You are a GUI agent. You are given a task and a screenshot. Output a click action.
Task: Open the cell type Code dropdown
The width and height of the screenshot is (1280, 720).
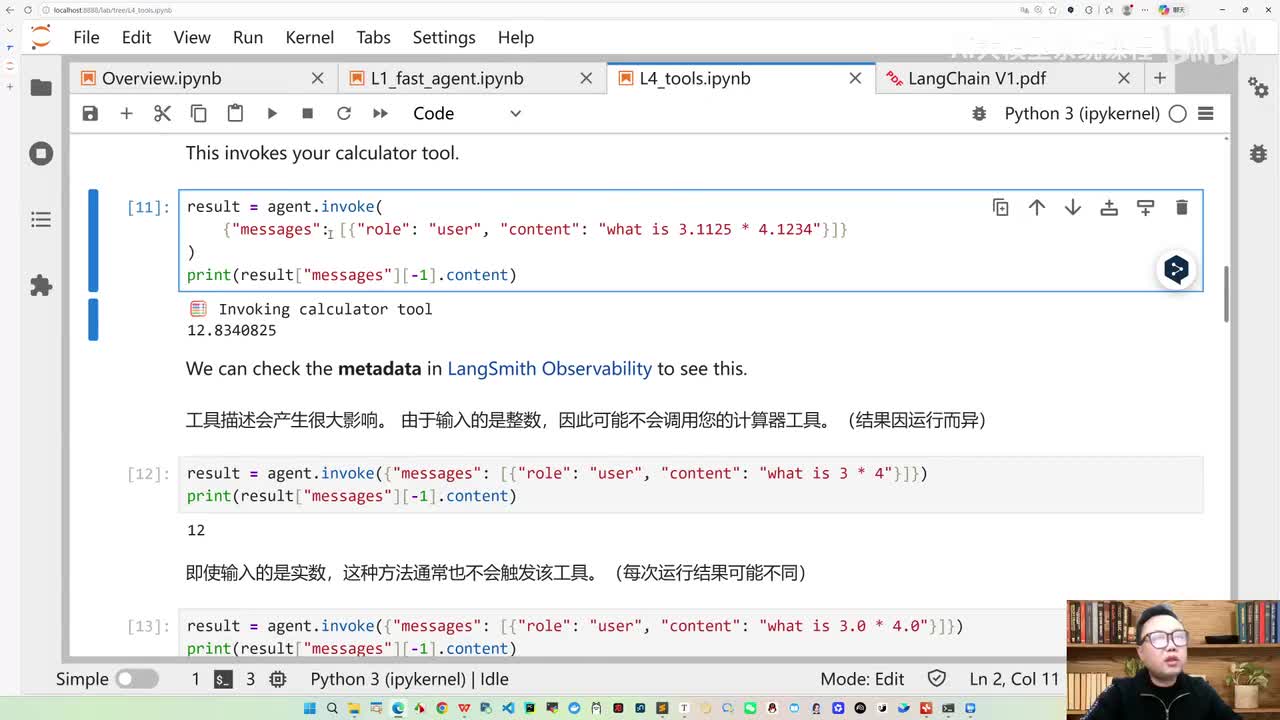pyautogui.click(x=467, y=113)
